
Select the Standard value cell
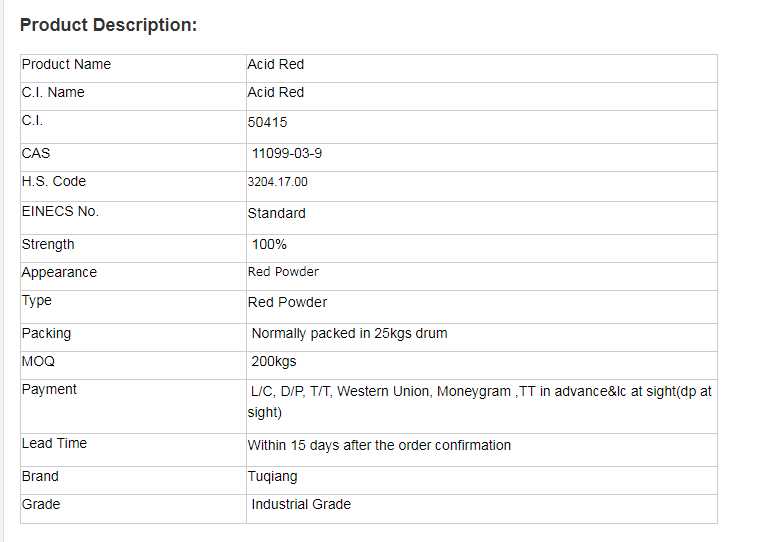click(277, 213)
